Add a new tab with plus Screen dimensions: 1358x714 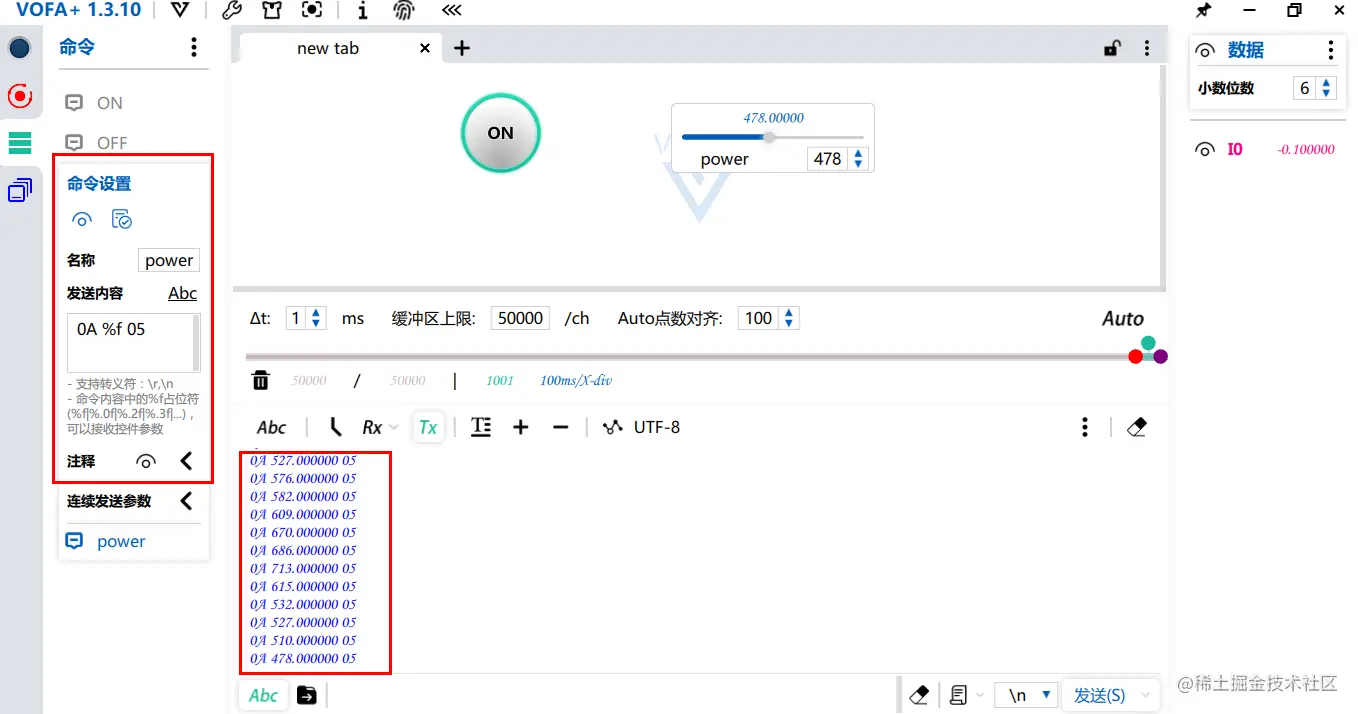[462, 48]
